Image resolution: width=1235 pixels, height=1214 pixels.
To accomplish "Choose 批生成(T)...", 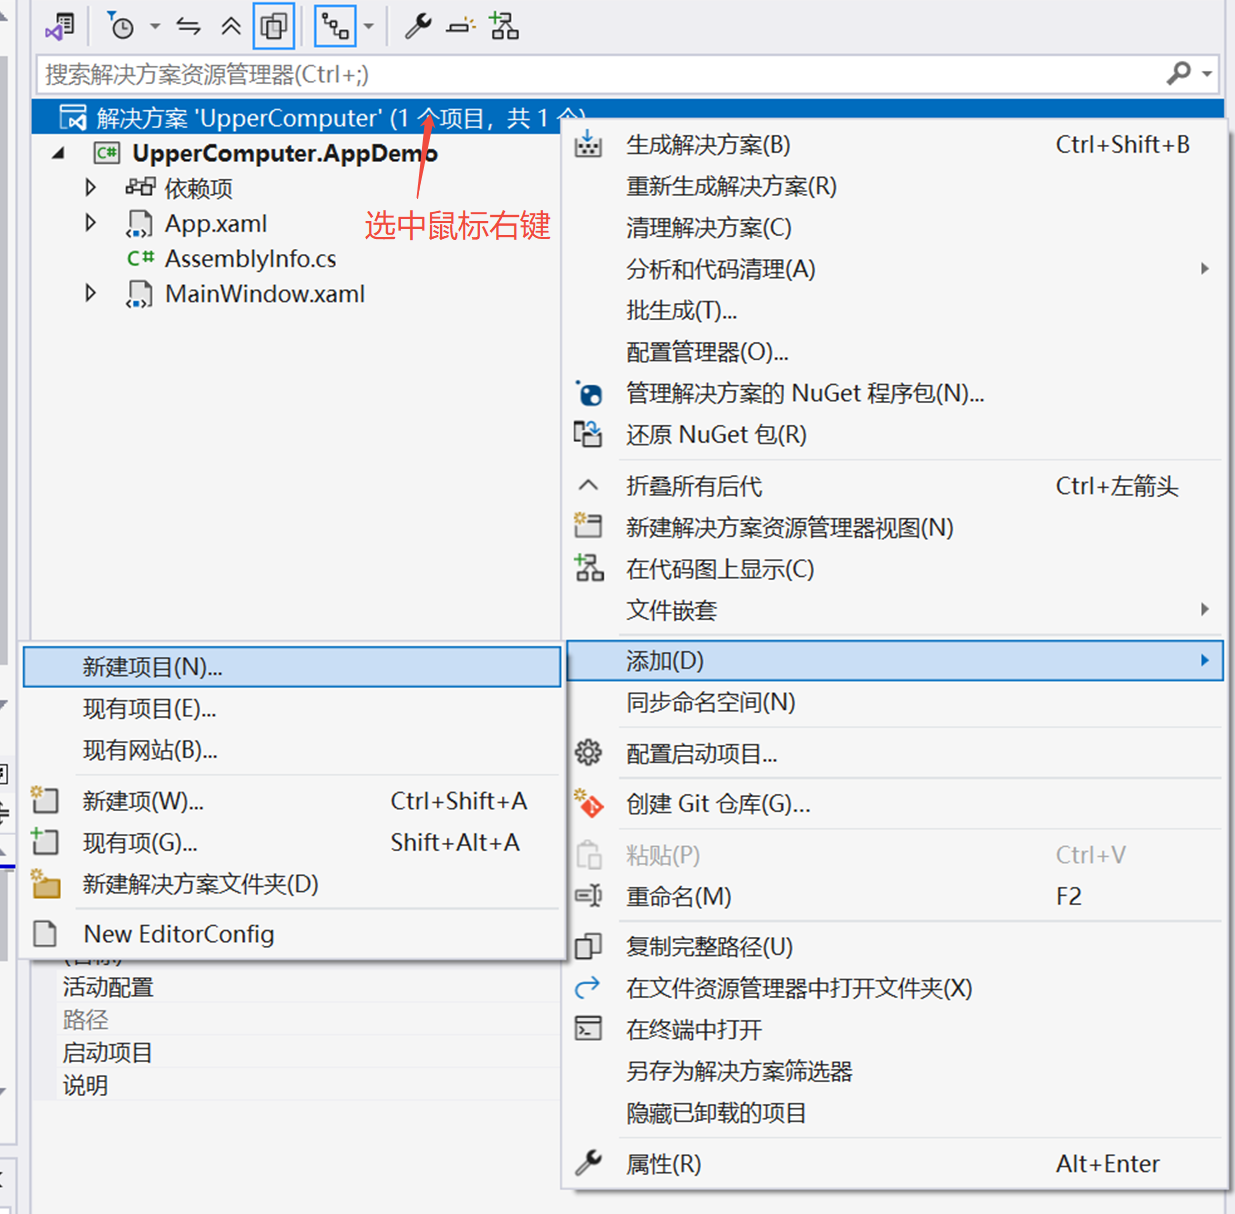I will click(x=895, y=311).
